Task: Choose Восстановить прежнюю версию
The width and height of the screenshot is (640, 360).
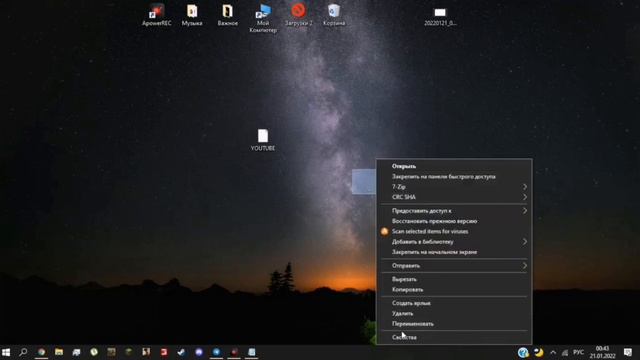Action: tap(454, 221)
